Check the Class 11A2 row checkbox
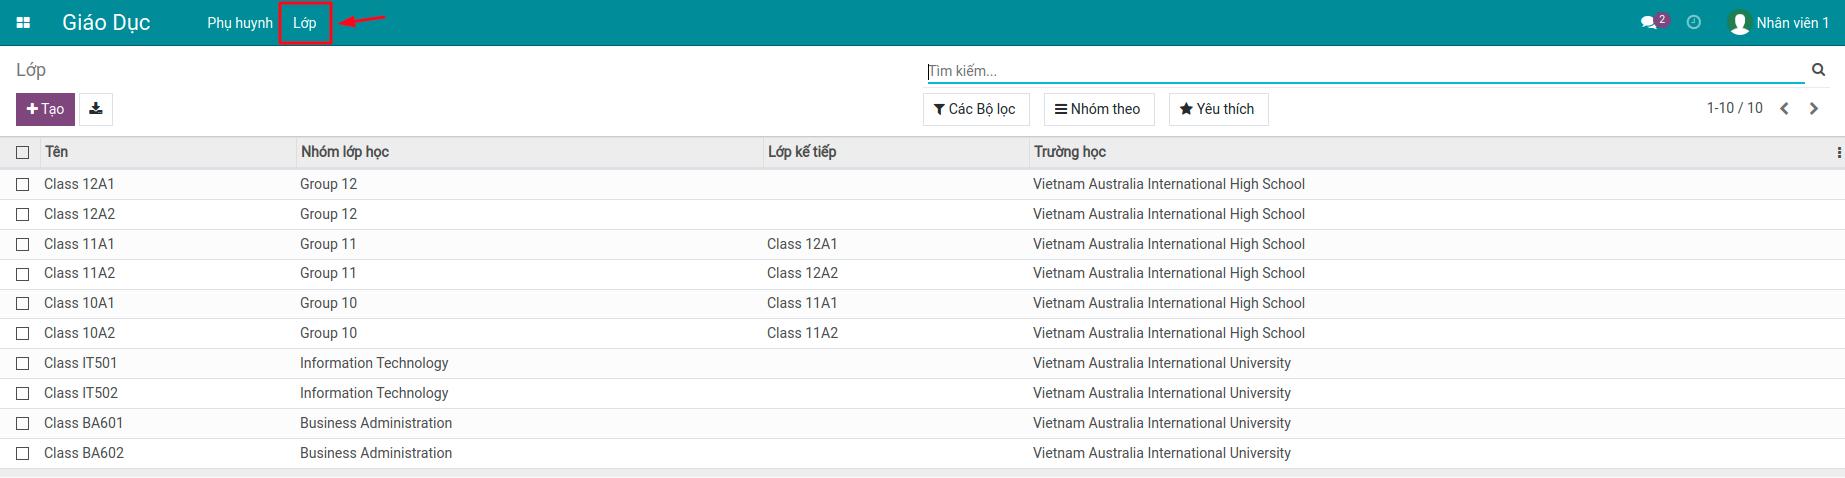Viewport: 1845px width, 478px height. [23, 273]
